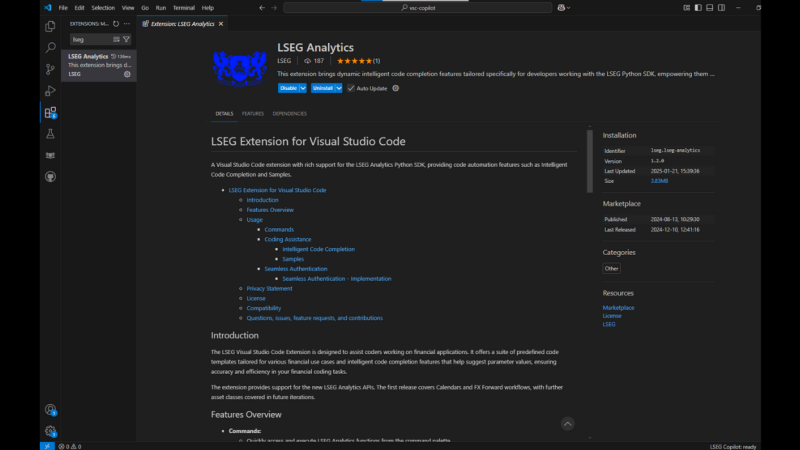Open manage gear on LSEG Analytics list item

tap(127, 74)
